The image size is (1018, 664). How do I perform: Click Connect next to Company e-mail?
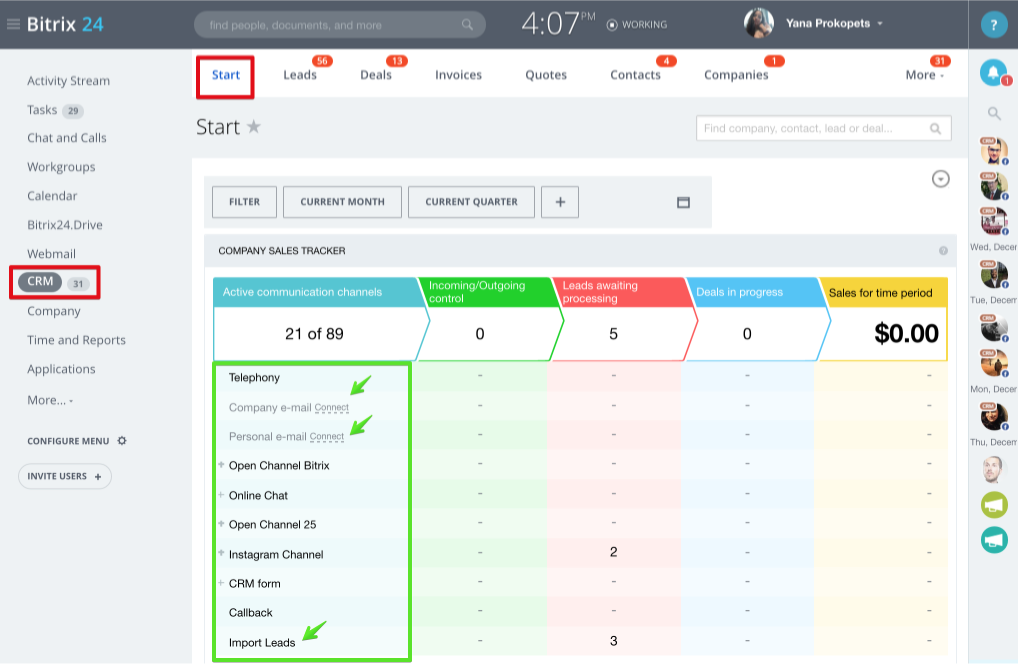coord(332,408)
